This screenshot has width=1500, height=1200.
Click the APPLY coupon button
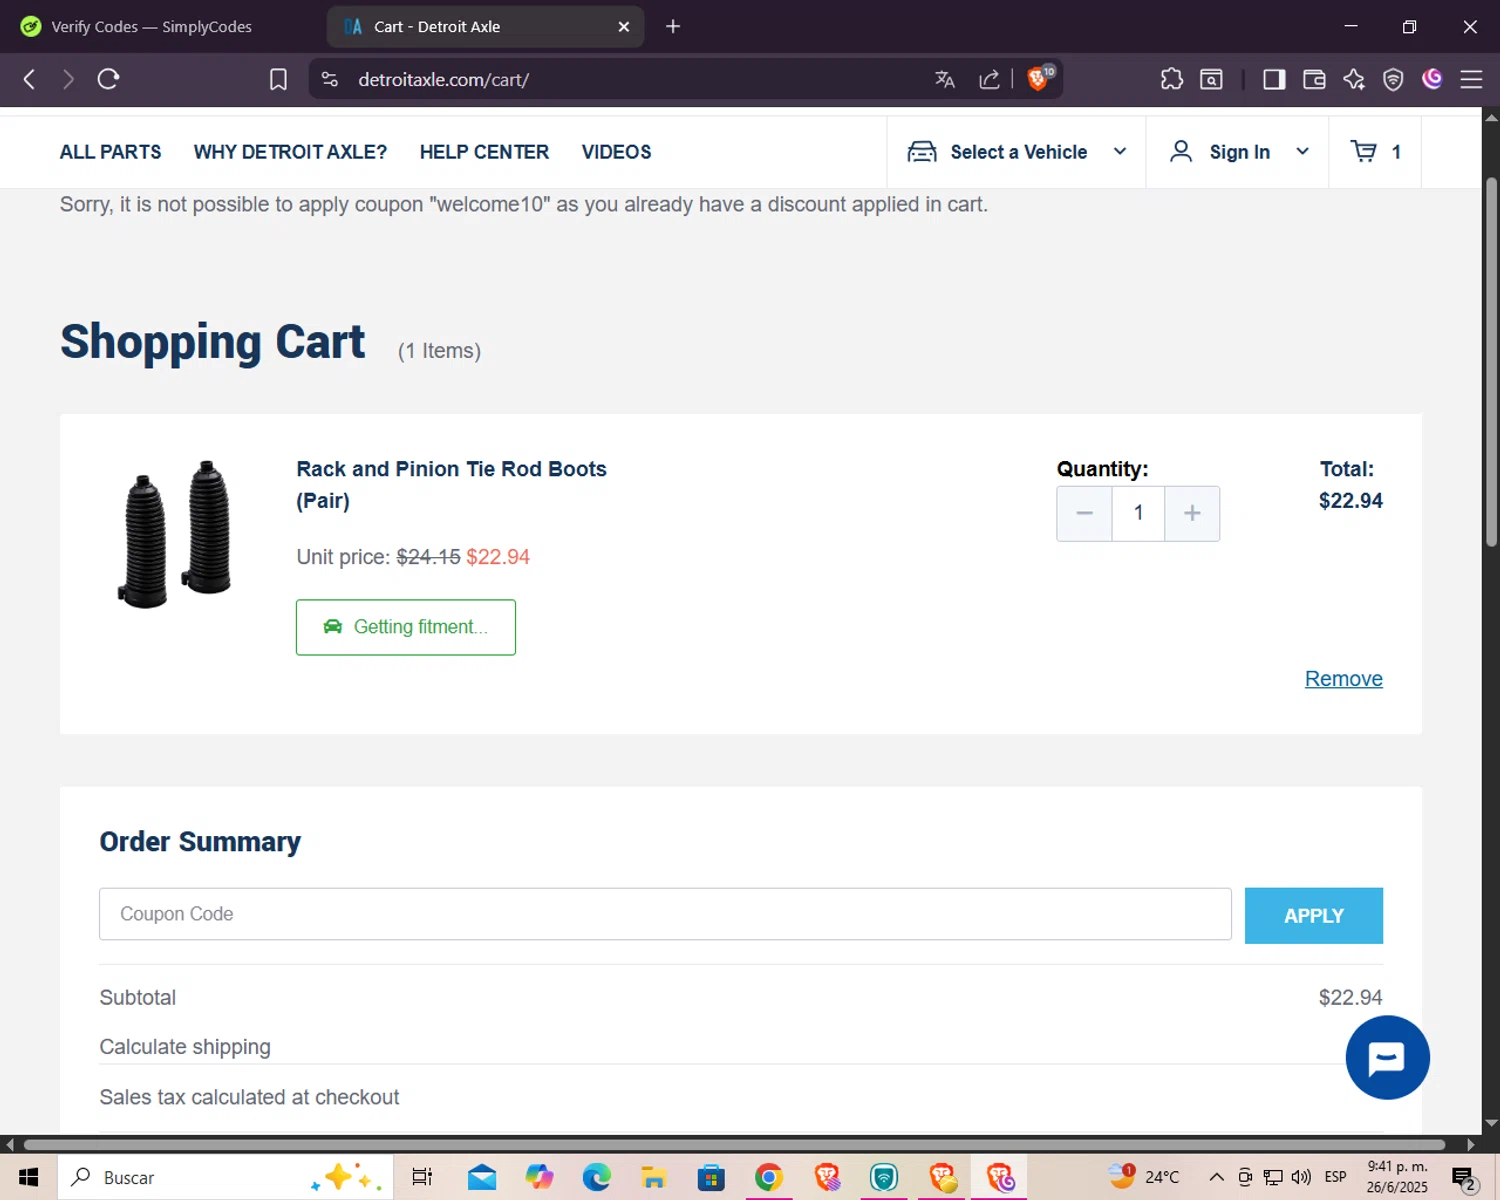point(1313,915)
